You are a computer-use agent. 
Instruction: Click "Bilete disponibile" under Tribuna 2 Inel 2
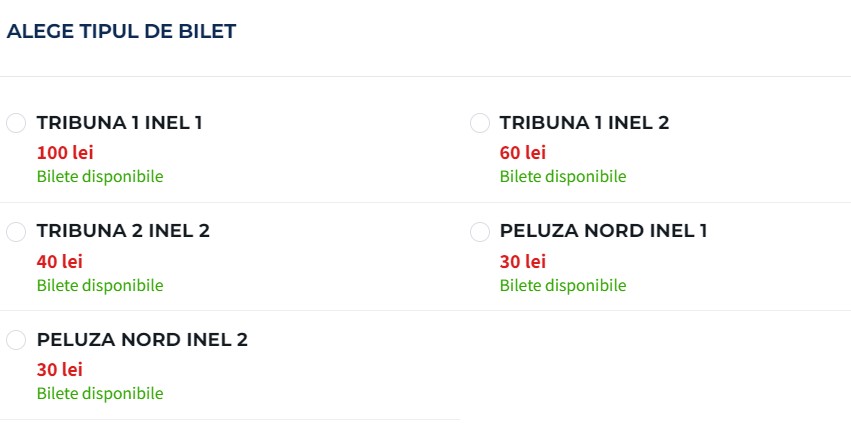(x=100, y=285)
